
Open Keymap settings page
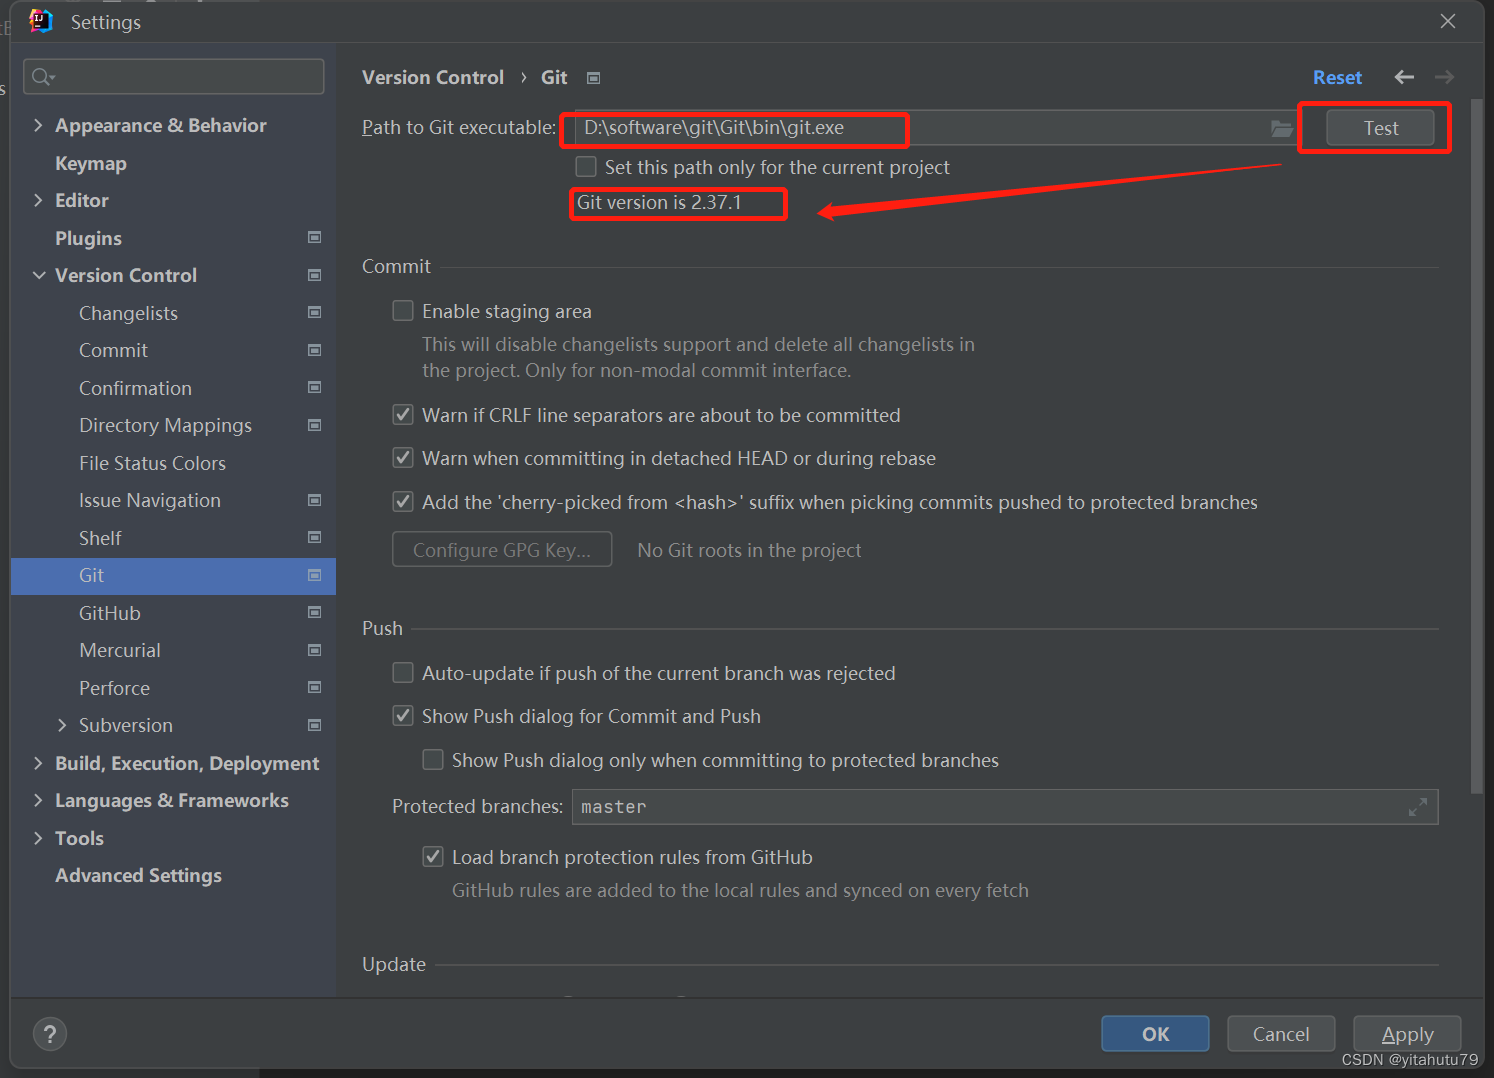[x=91, y=163]
